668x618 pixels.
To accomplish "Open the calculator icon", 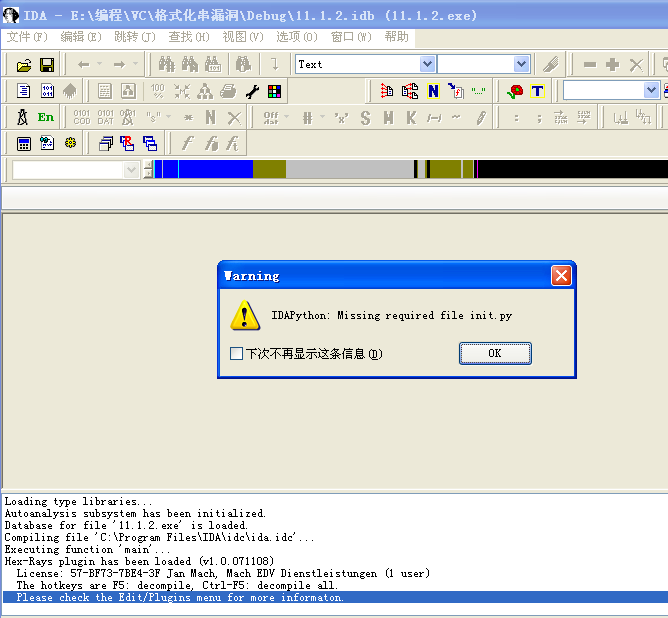I will tap(24, 144).
